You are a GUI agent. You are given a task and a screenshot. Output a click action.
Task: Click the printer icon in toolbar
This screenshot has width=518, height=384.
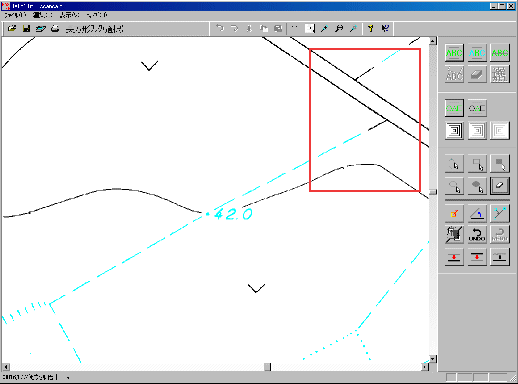click(x=55, y=29)
